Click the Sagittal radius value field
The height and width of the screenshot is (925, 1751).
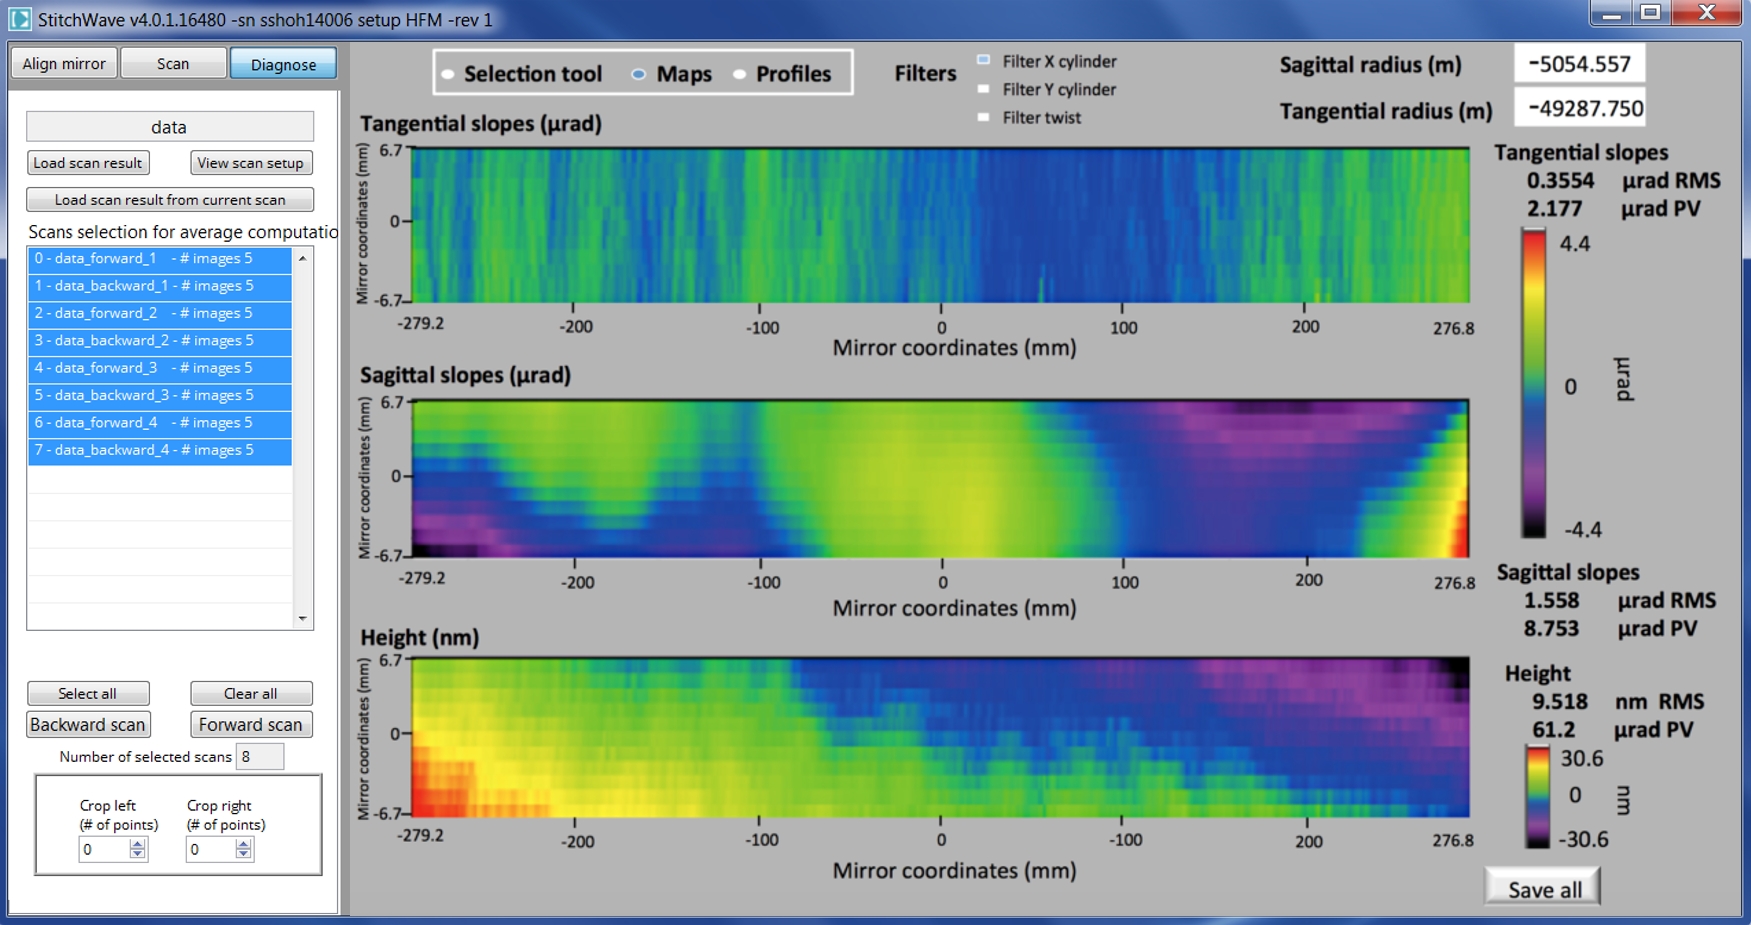coord(1579,65)
